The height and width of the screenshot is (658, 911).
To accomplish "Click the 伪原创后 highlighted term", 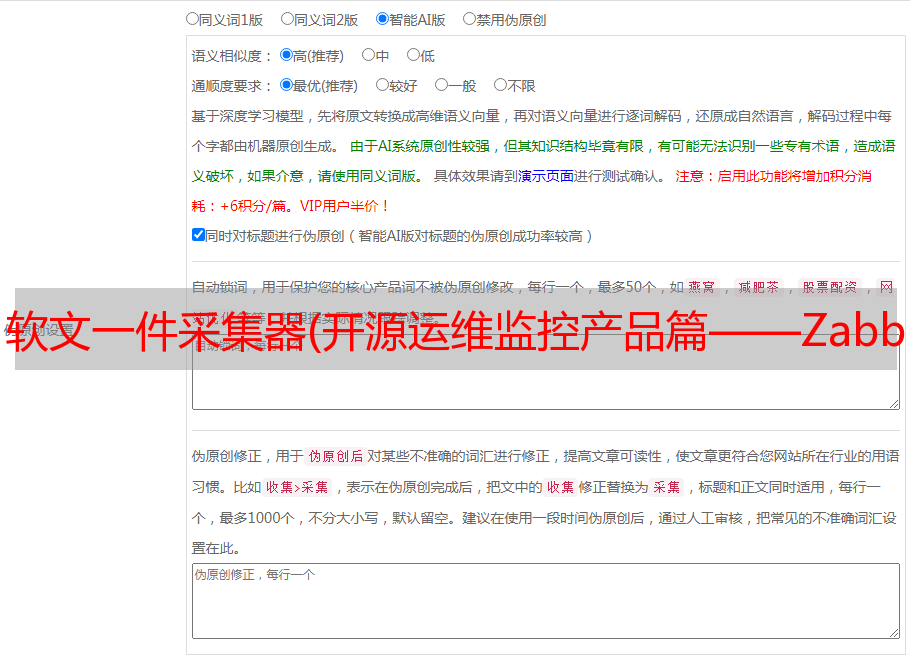I will (x=336, y=456).
